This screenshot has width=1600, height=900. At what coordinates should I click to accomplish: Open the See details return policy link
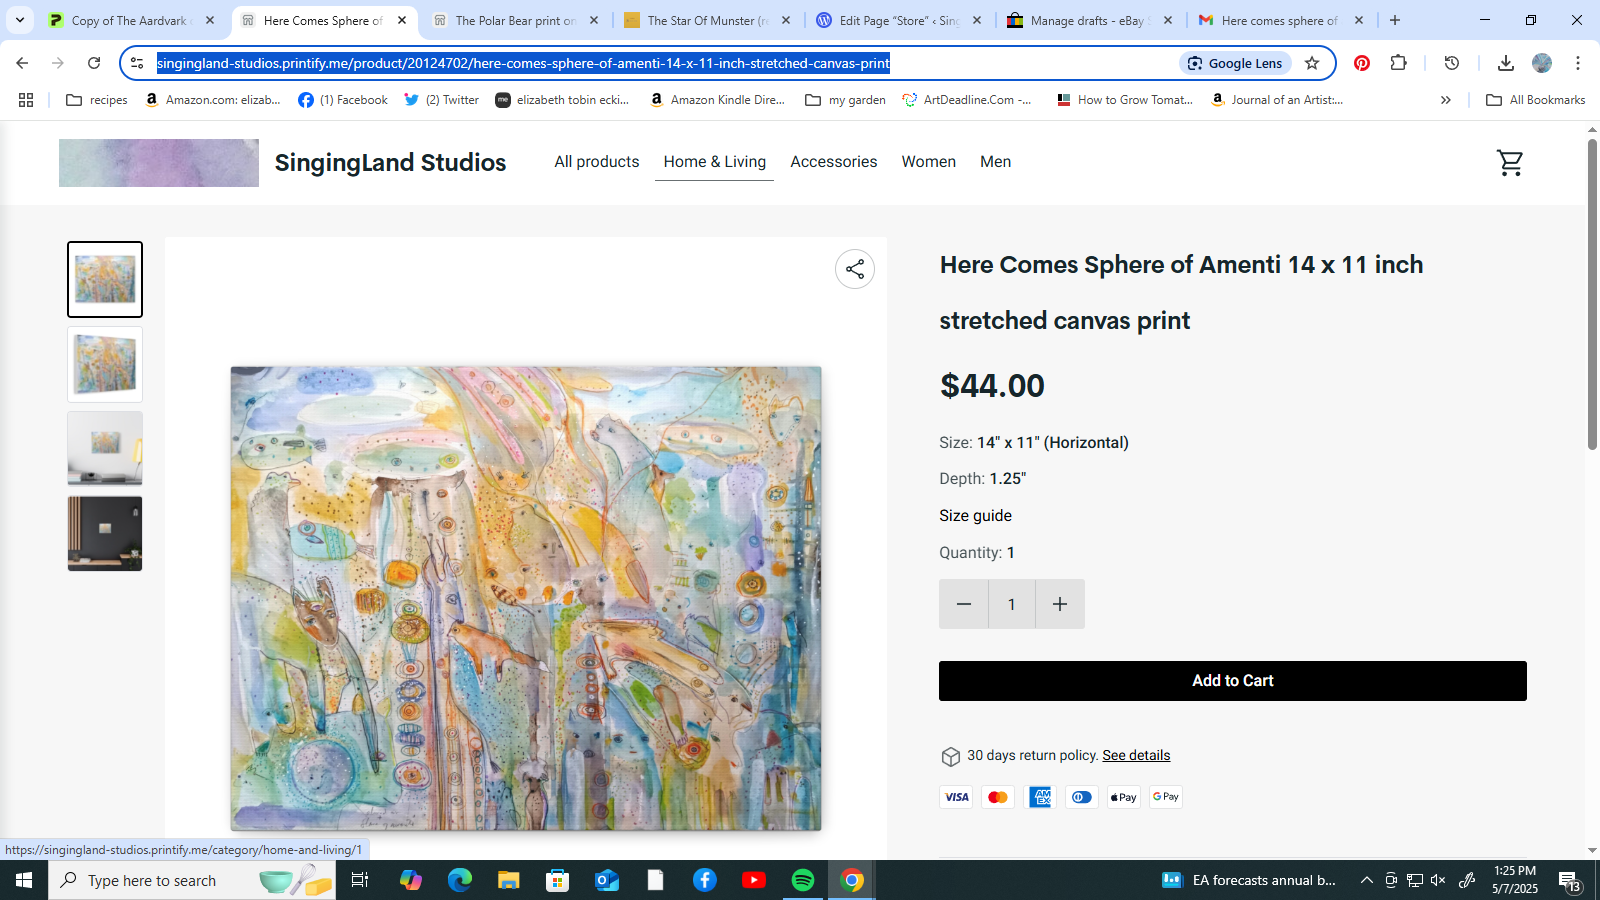[1136, 755]
